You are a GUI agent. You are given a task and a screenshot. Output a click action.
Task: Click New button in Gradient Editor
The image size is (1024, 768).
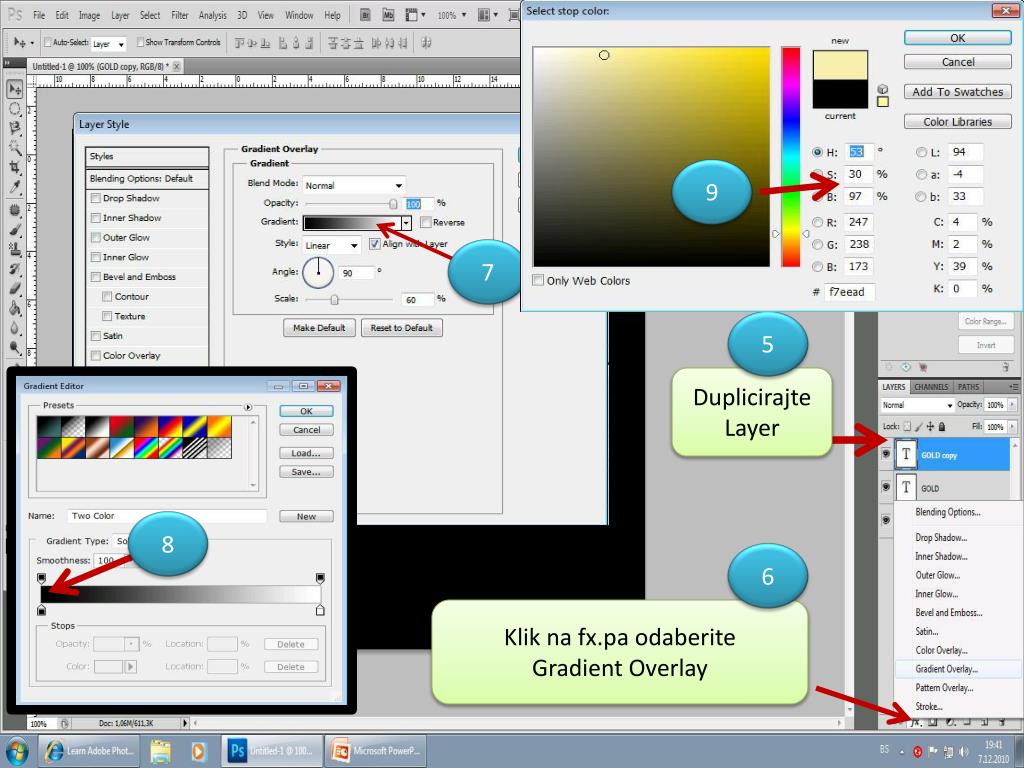306,516
